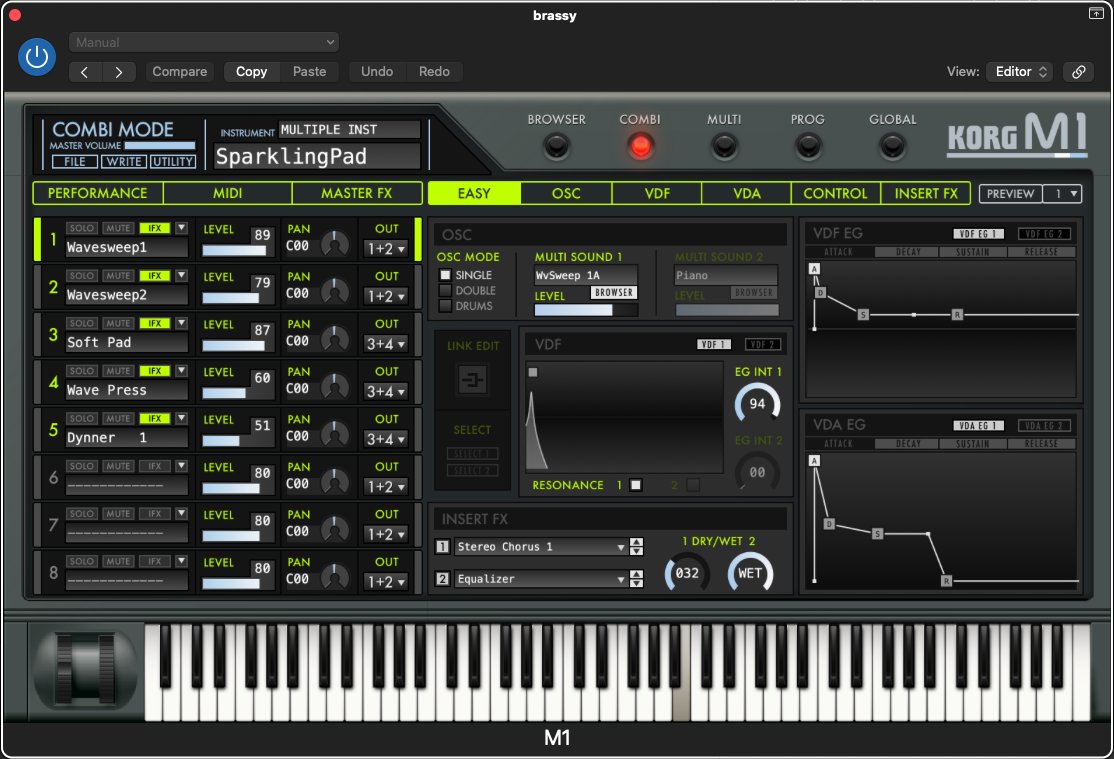The height and width of the screenshot is (759, 1114).
Task: Click the Master Volume slider
Action: pyautogui.click(x=160, y=146)
